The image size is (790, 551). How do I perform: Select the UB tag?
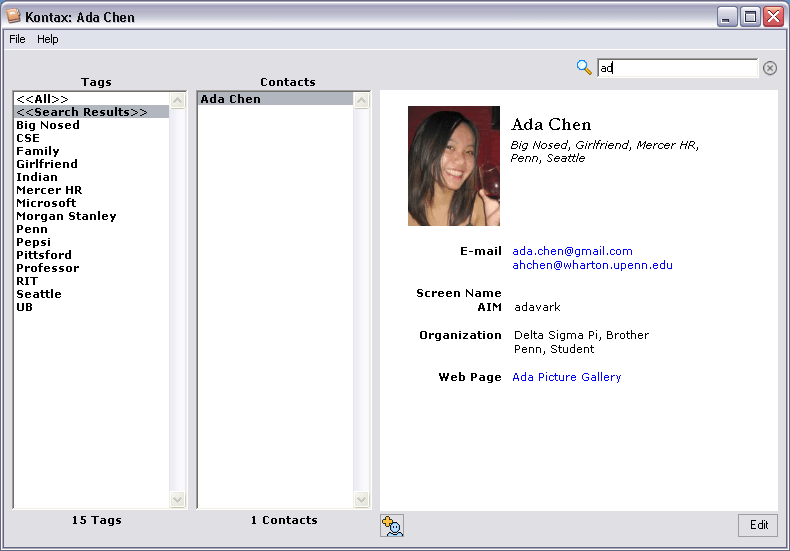pyautogui.click(x=91, y=307)
